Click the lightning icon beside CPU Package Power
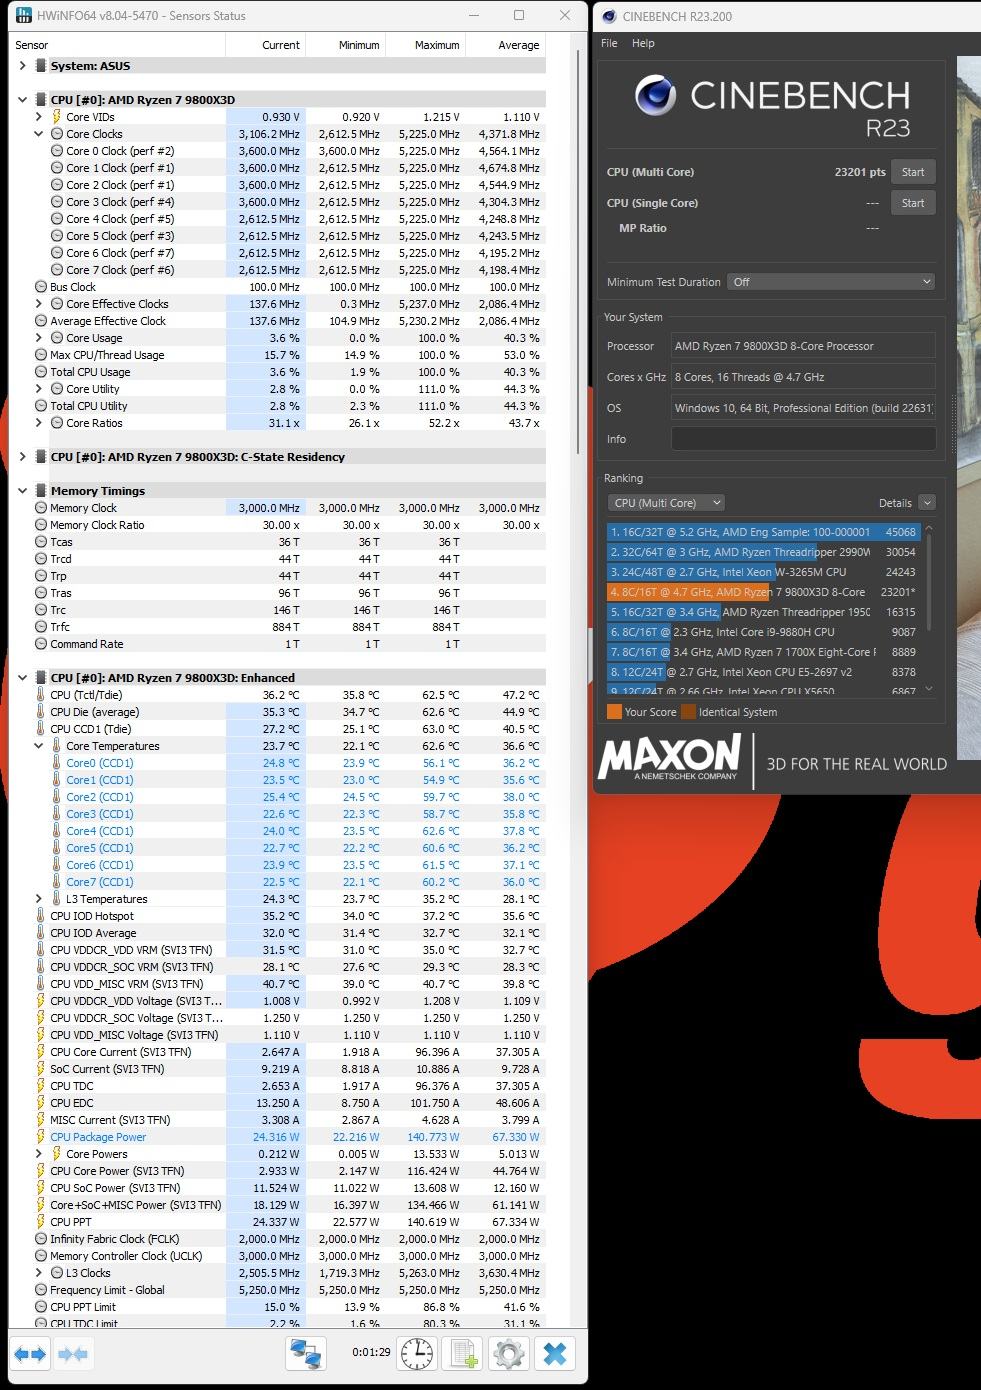This screenshot has width=981, height=1390. tap(41, 1137)
